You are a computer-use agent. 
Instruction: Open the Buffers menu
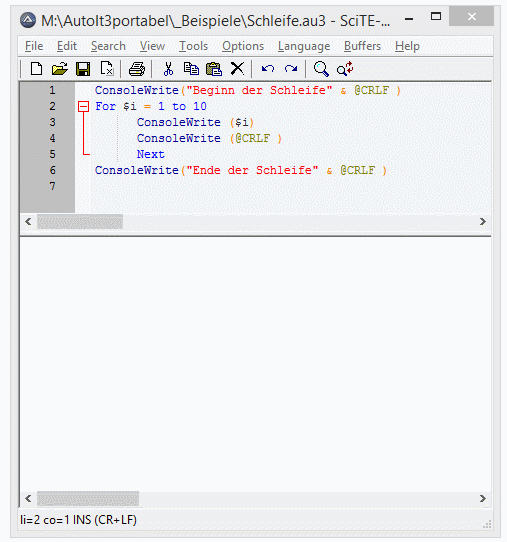[x=362, y=46]
